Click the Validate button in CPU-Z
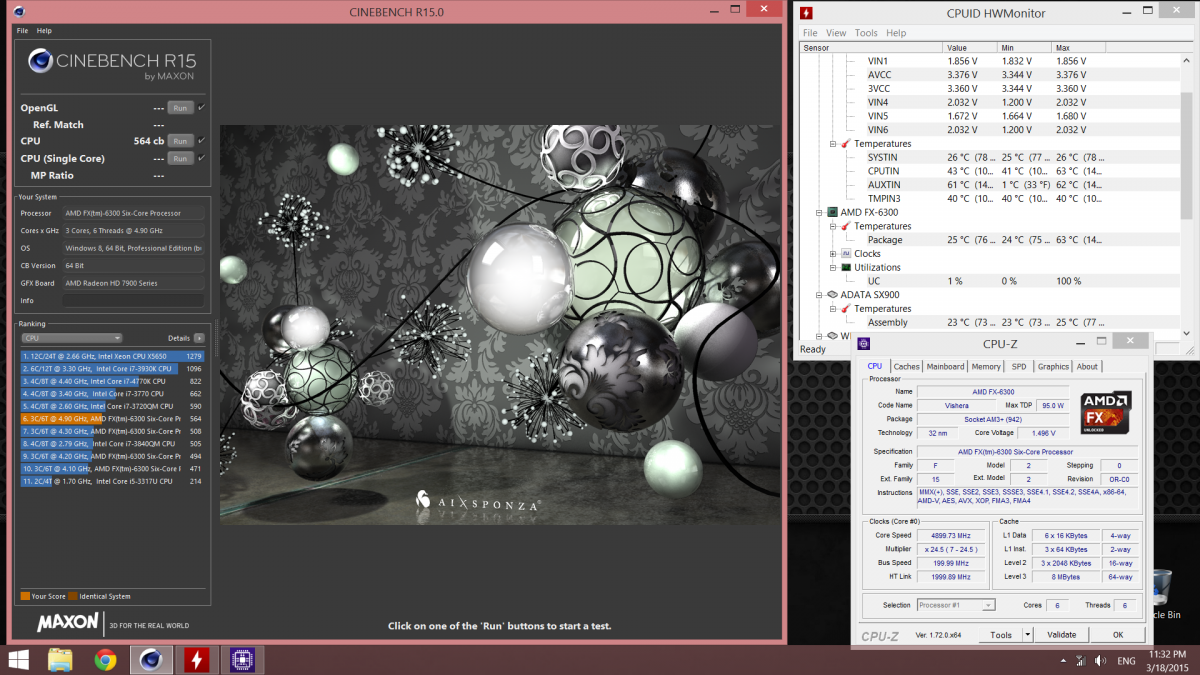This screenshot has height=675, width=1200. 1061,635
